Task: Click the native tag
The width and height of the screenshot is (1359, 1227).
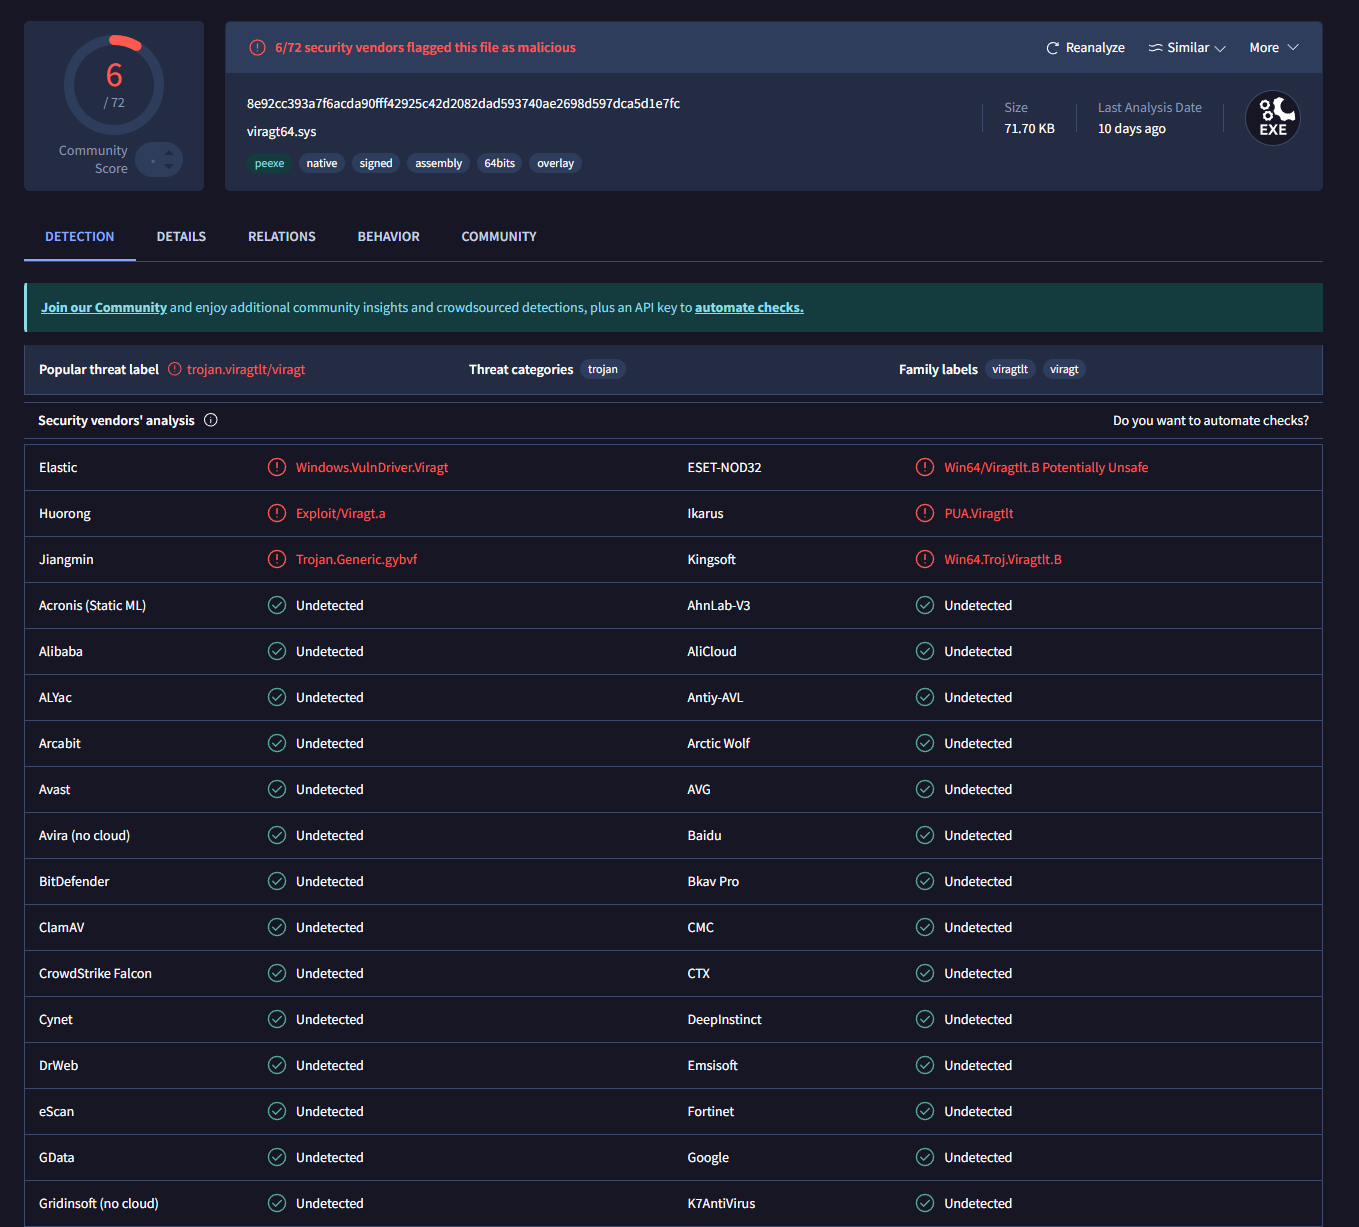Action: click(322, 163)
